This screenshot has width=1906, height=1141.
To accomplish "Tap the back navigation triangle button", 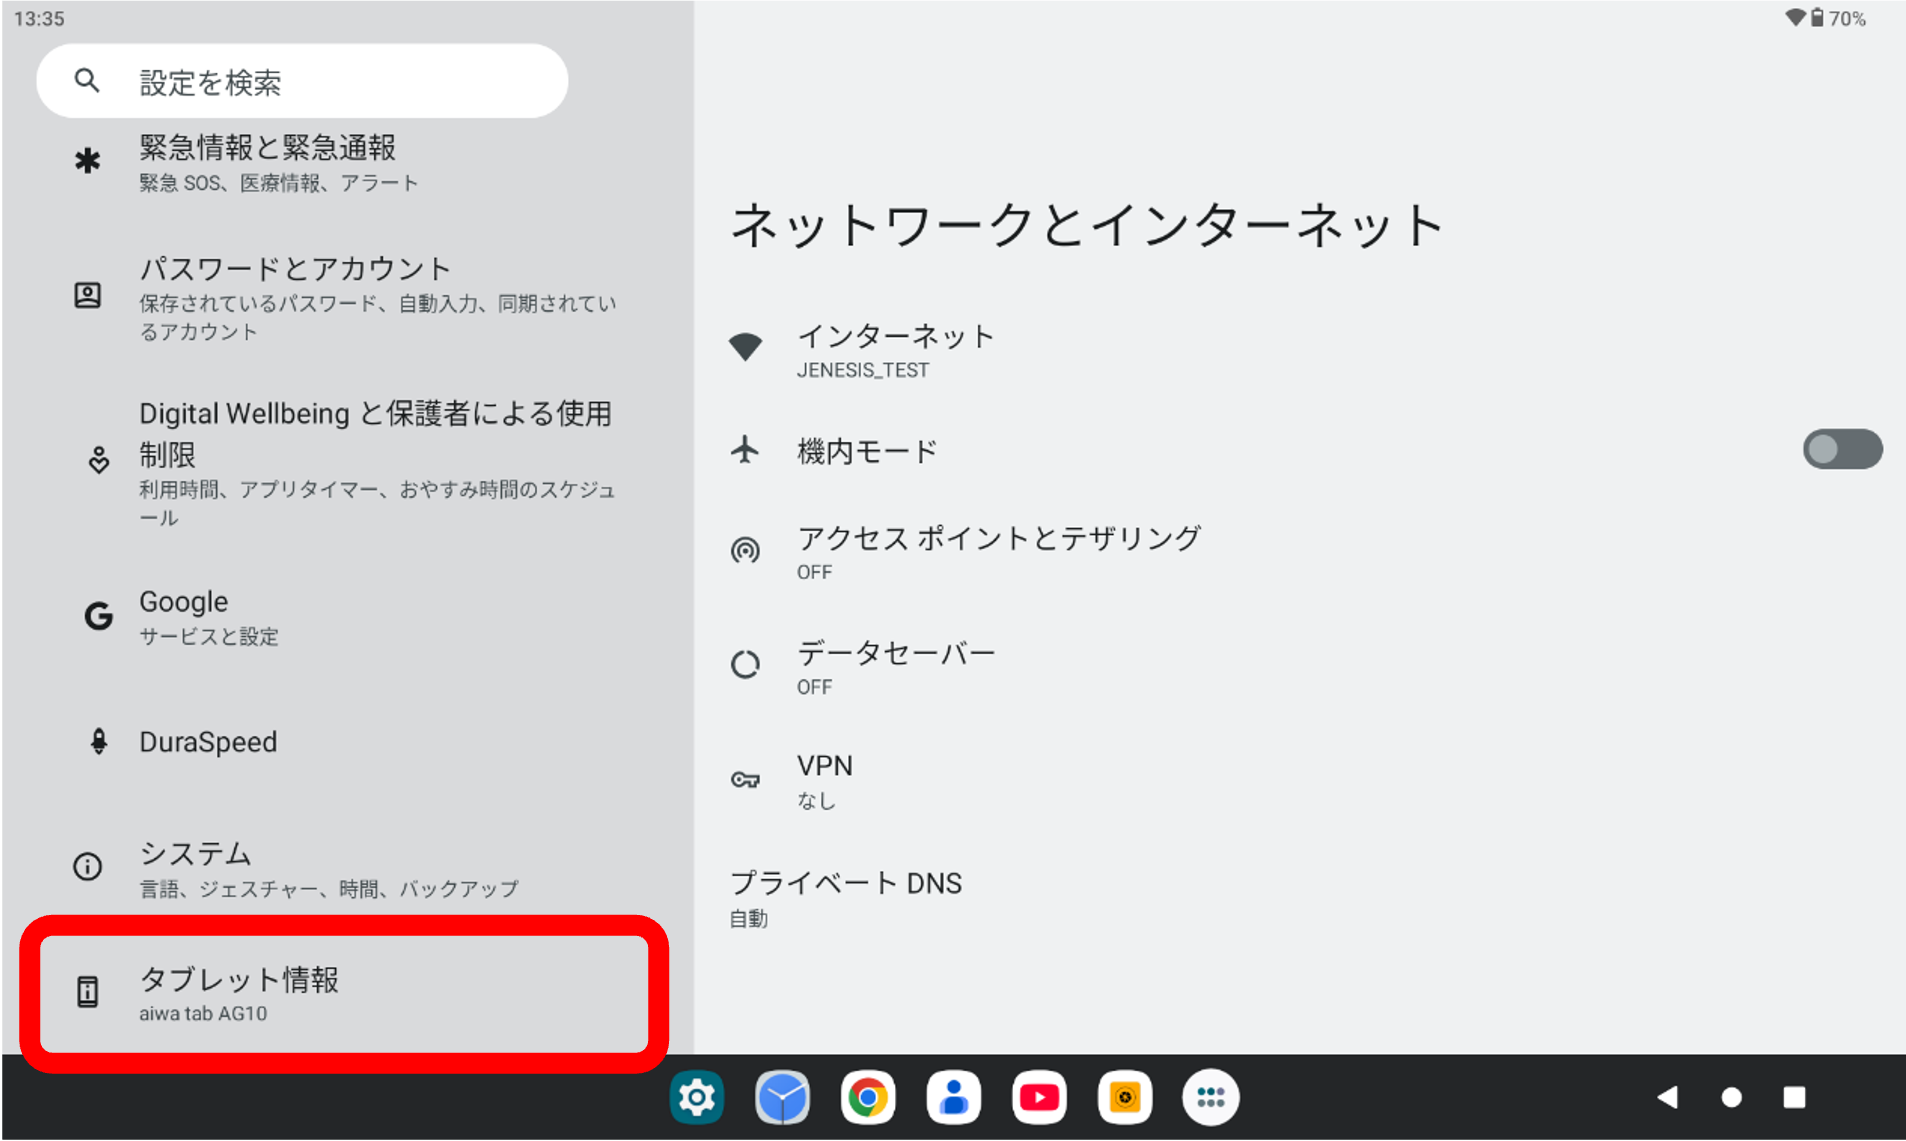I will coord(1668,1097).
